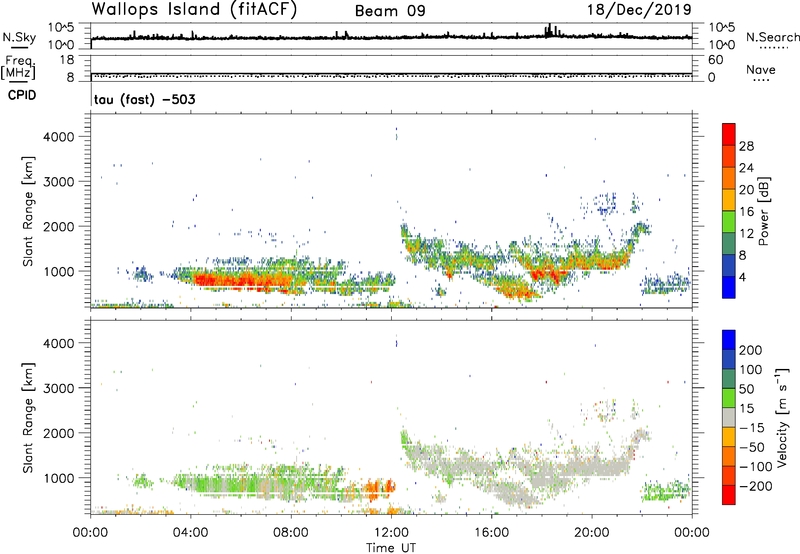800x554 pixels.
Task: Click the "Velocity [m s⁻¹]" colorbar title
Action: (x=782, y=417)
